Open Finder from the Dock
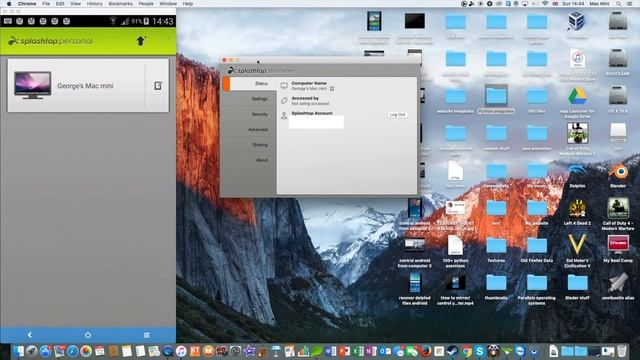This screenshot has width=640, height=360. click(x=19, y=351)
